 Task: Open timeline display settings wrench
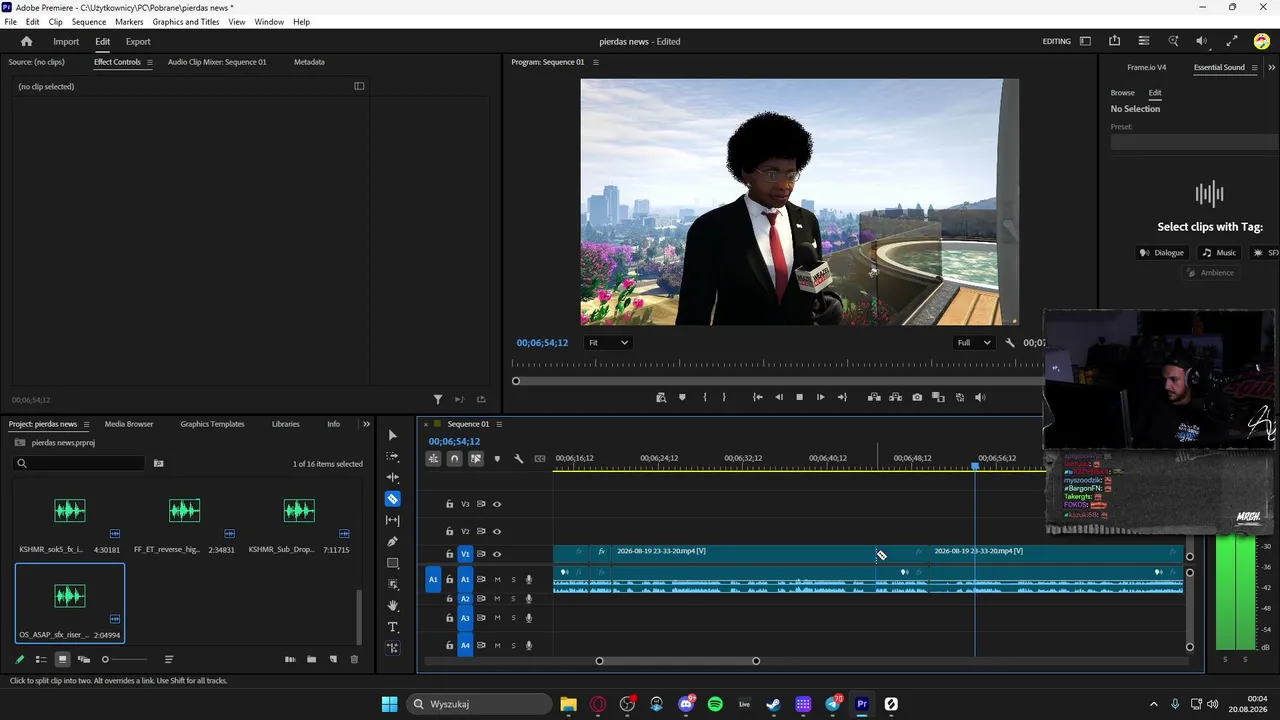(x=518, y=459)
